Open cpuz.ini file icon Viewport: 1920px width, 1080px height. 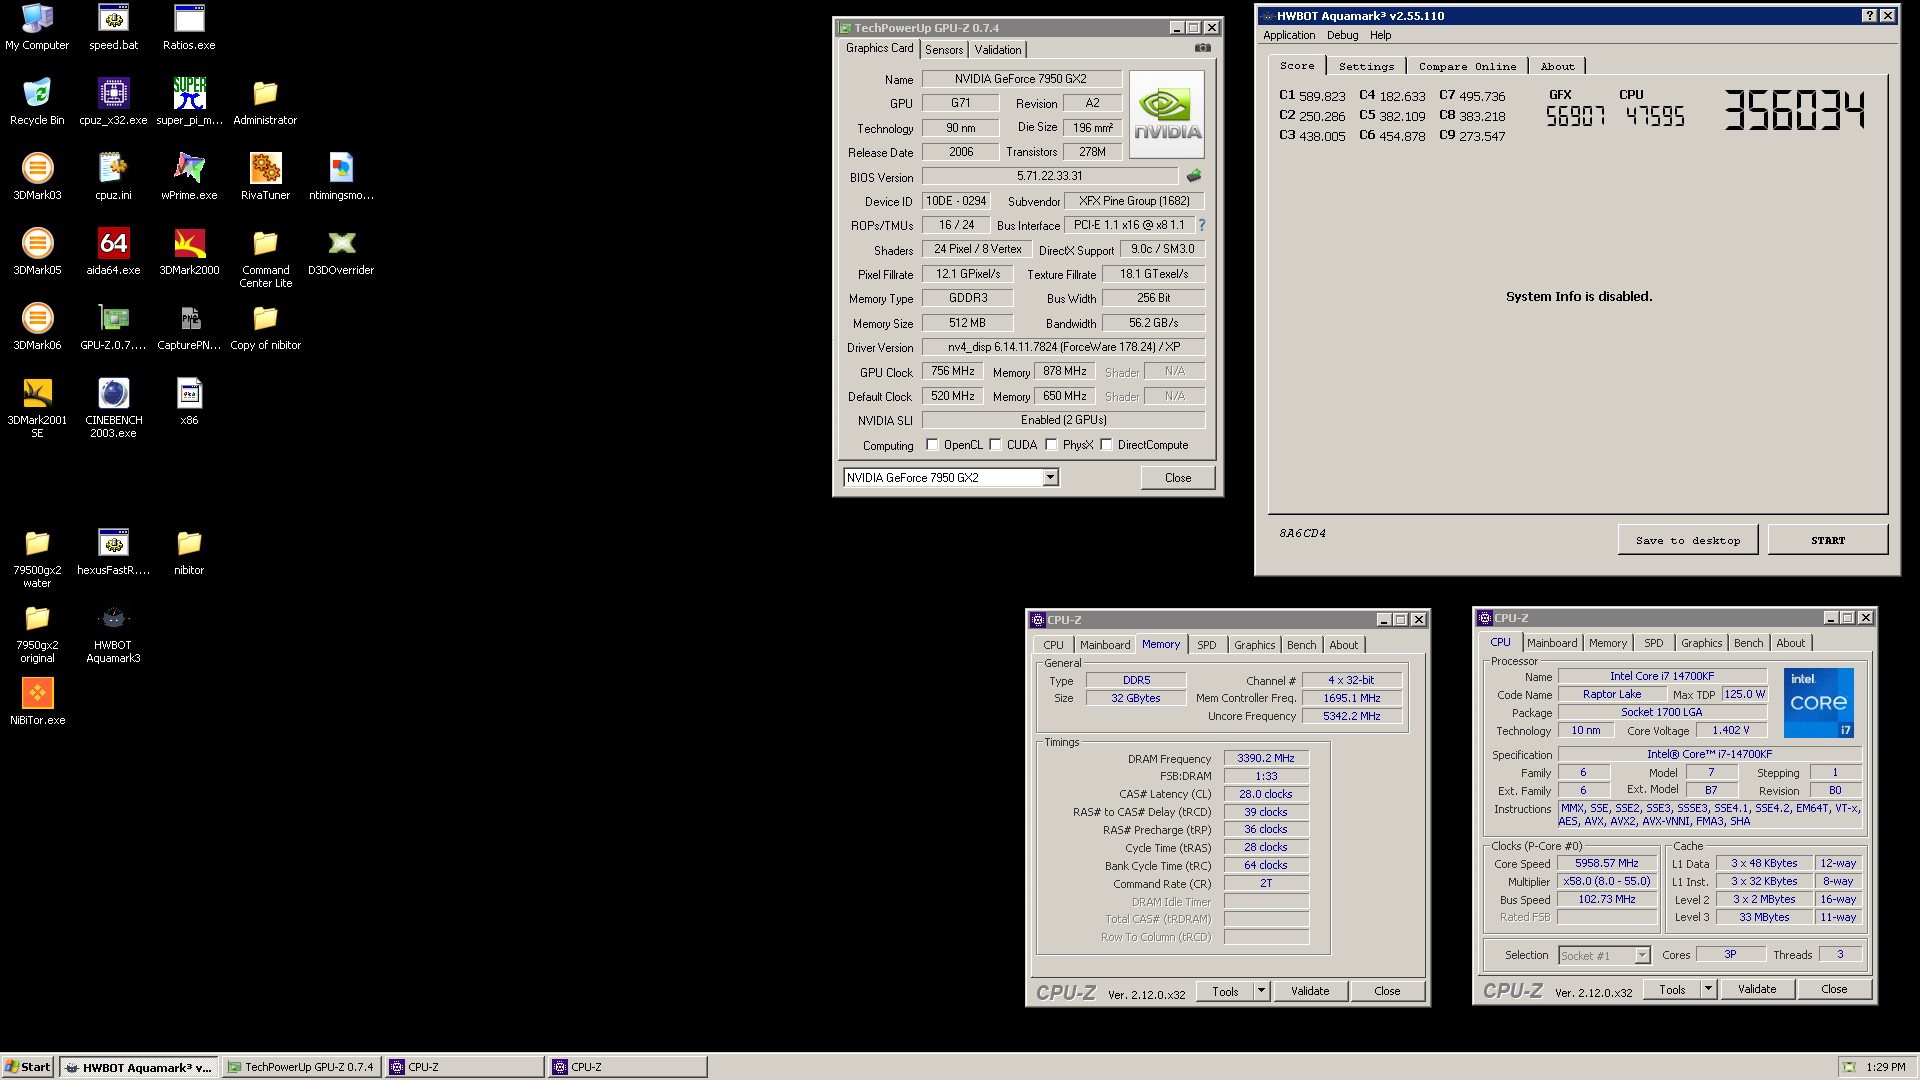coord(113,177)
